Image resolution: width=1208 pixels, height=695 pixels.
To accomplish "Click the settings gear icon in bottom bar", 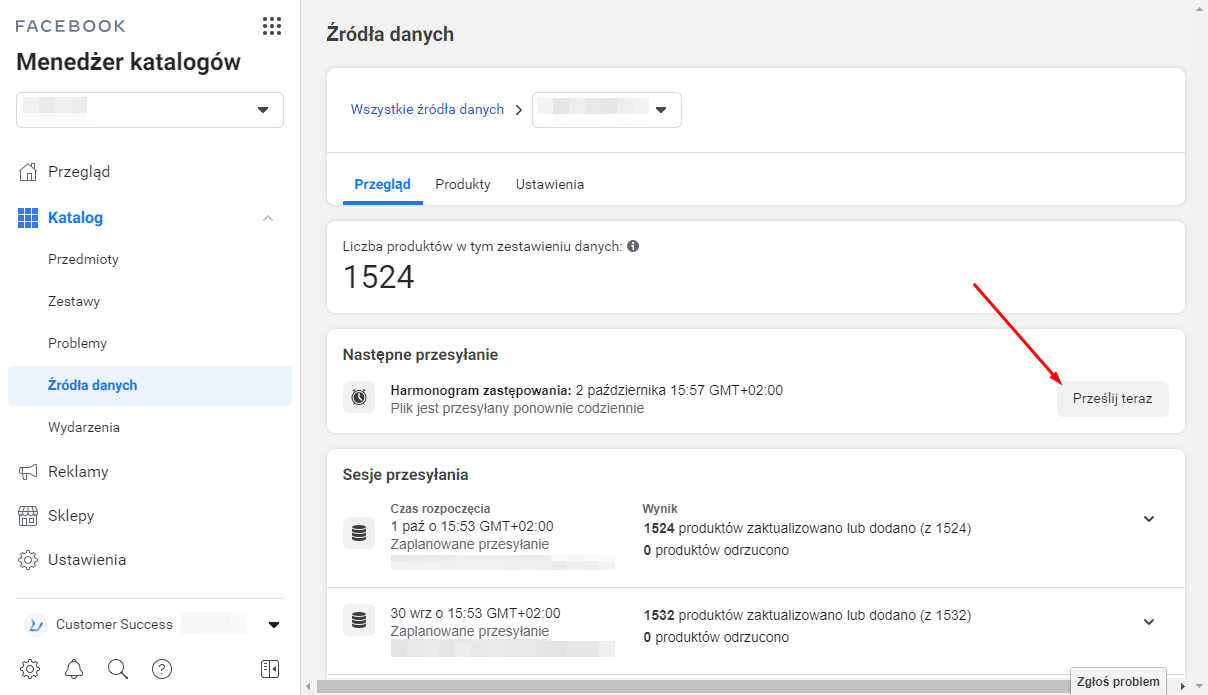I will [30, 669].
